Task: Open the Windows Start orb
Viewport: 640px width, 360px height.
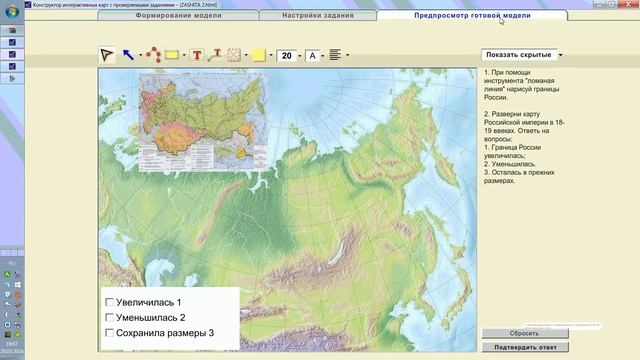Action: (12, 11)
